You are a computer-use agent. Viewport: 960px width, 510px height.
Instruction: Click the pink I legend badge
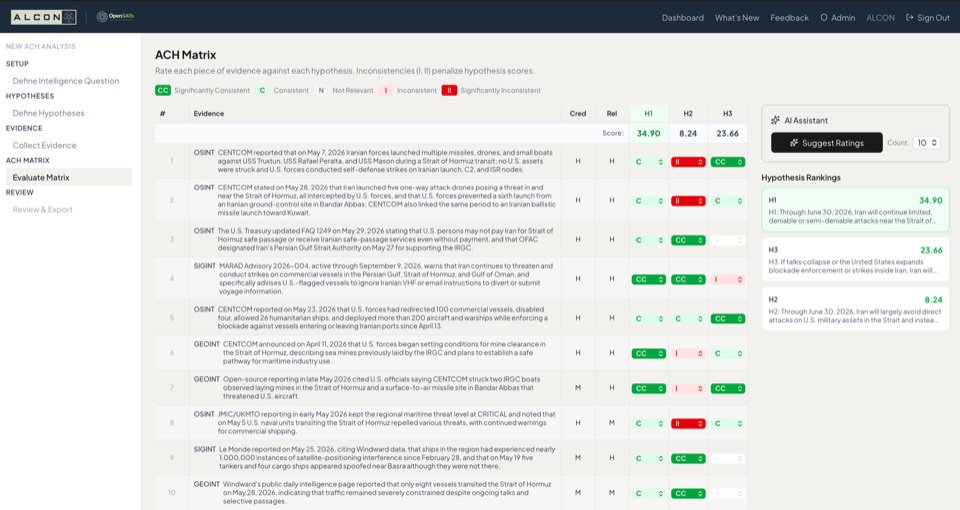pyautogui.click(x=385, y=90)
